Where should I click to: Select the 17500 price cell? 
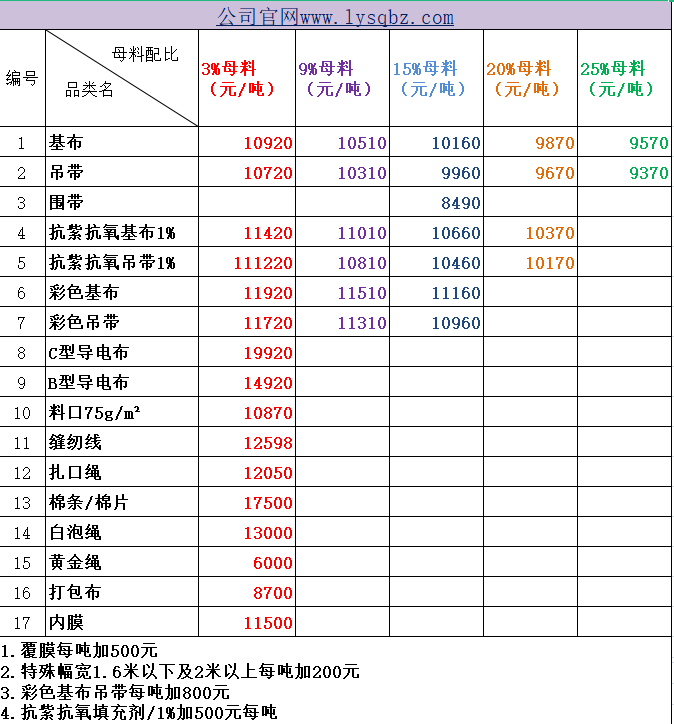coord(247,502)
